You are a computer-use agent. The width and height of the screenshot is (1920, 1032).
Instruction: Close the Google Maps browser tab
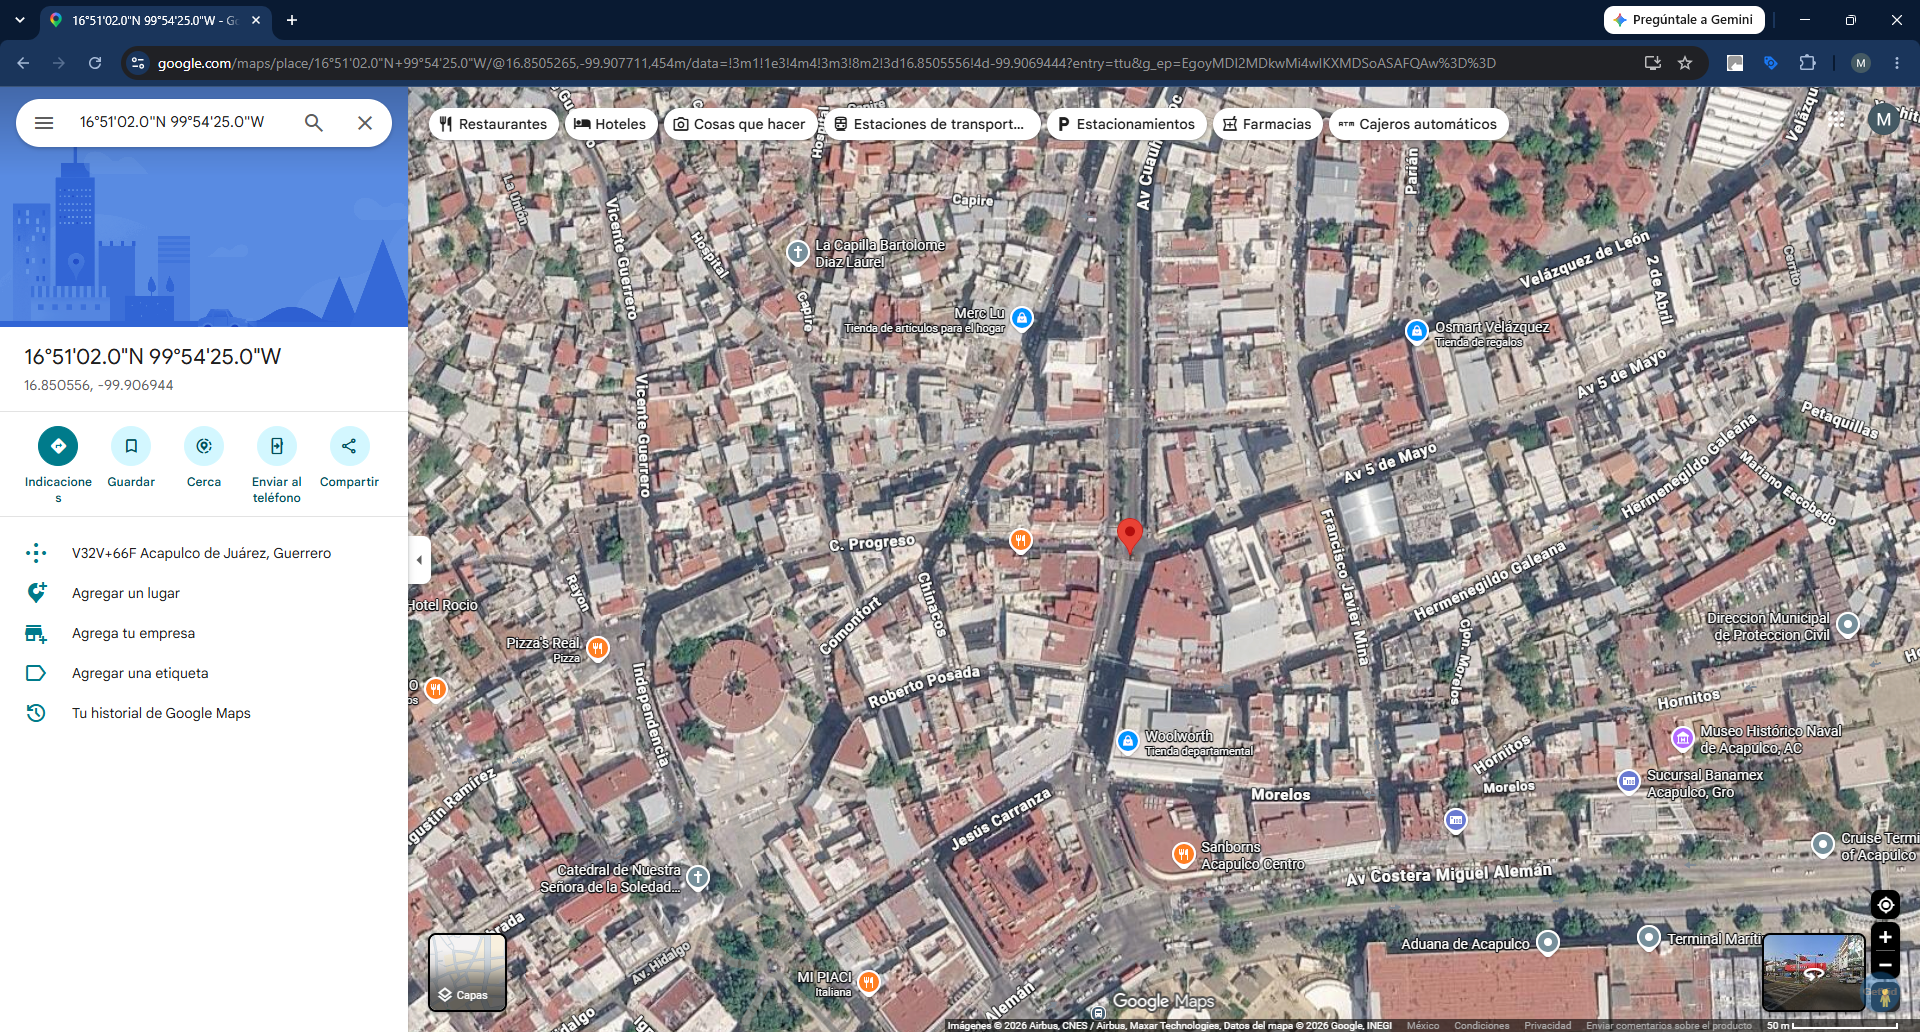pos(256,20)
